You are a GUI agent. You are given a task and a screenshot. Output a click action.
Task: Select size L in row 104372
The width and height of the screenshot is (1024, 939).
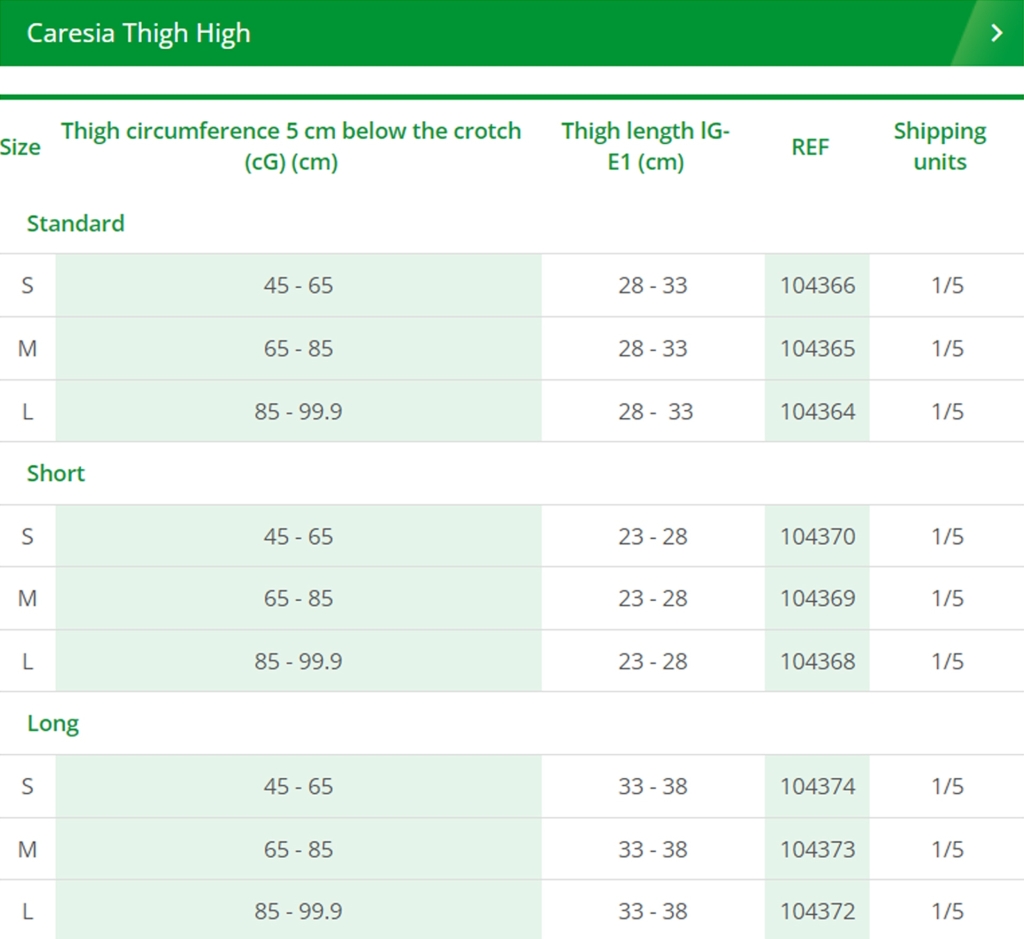(x=27, y=911)
